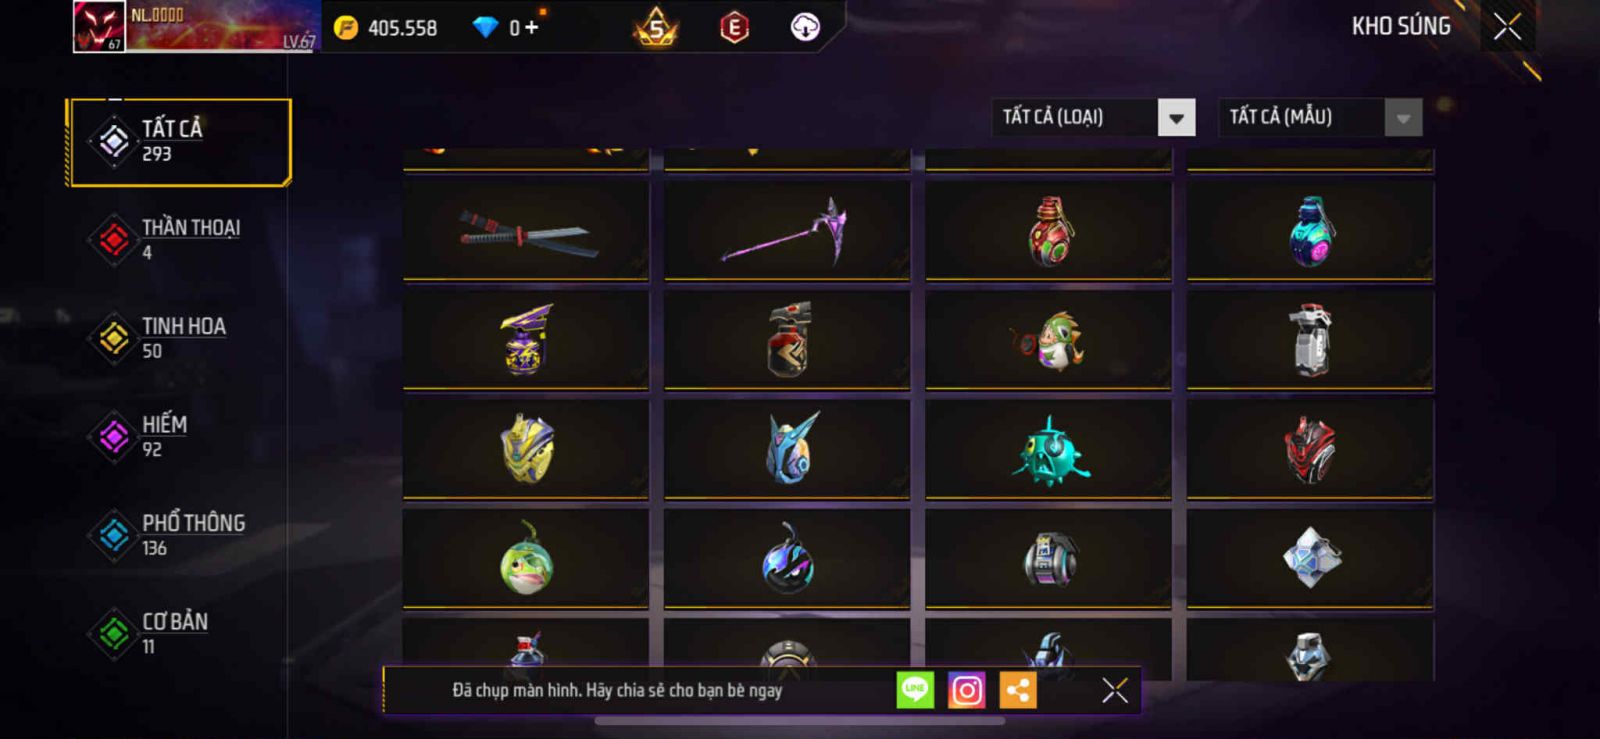Open the TẤT CẢ (LOẠI) filter box
Image resolution: width=1600 pixels, height=739 pixels.
pyautogui.click(x=1094, y=118)
